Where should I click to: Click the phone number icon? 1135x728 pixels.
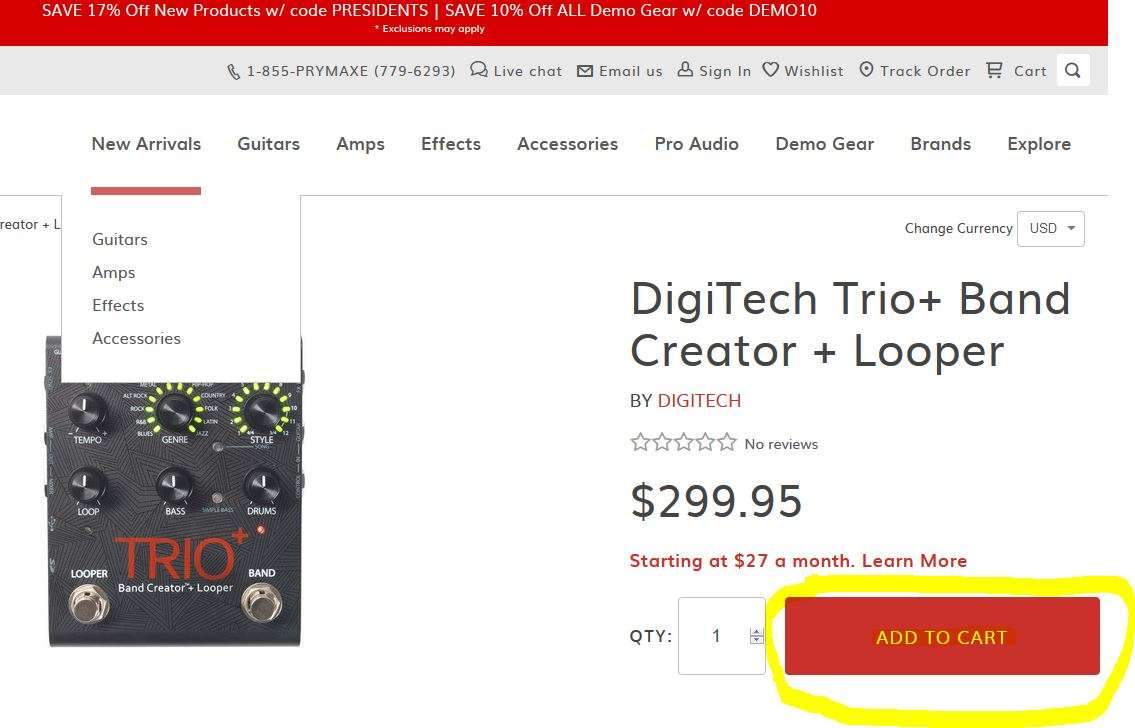(233, 72)
